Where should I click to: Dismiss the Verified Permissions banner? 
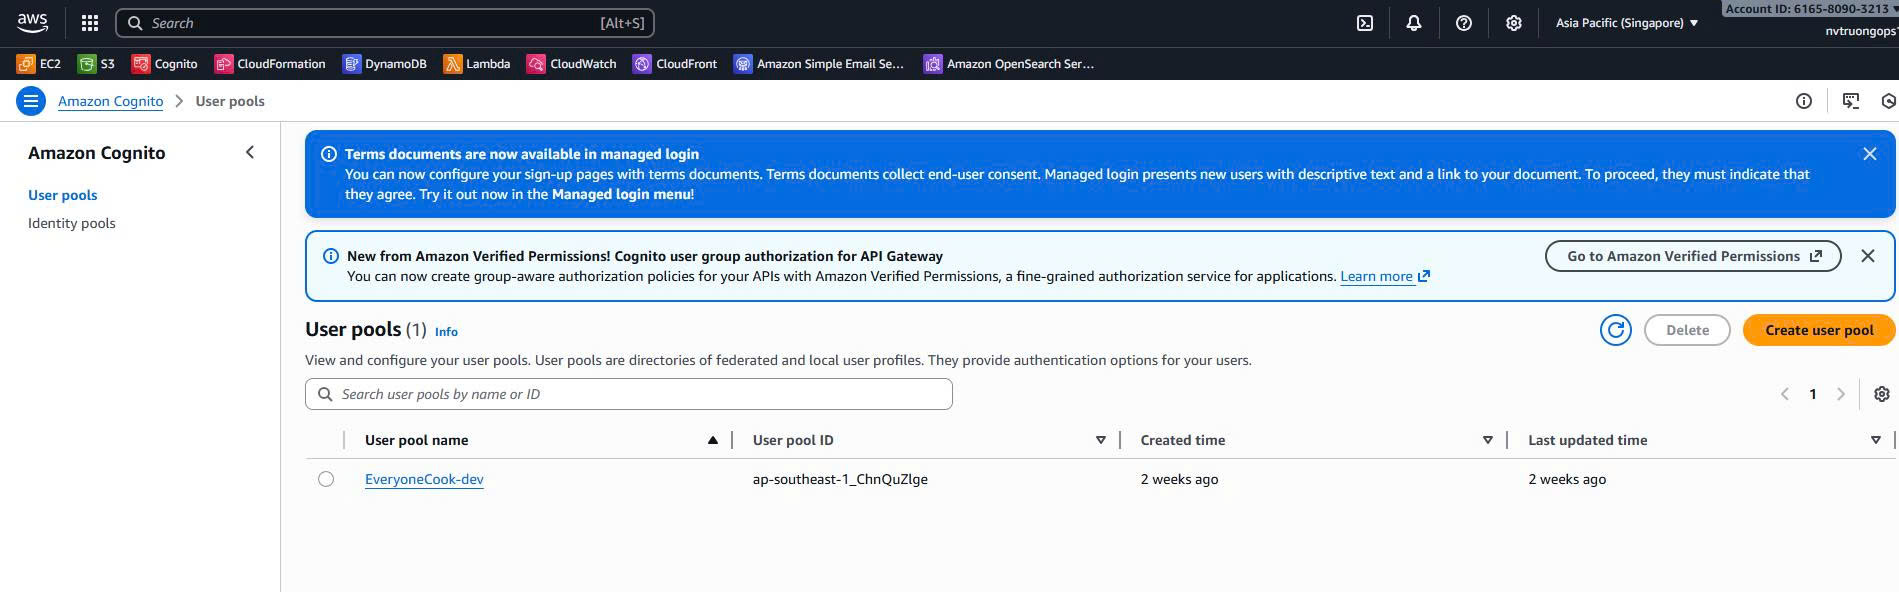pyautogui.click(x=1868, y=256)
